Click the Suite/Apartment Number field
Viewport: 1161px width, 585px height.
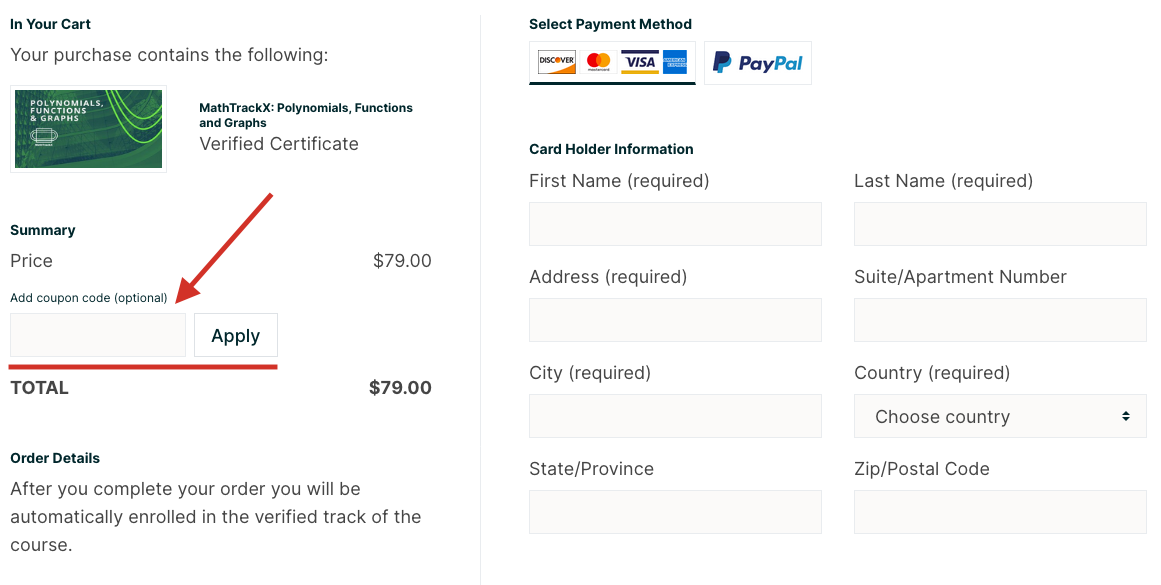(x=1000, y=320)
